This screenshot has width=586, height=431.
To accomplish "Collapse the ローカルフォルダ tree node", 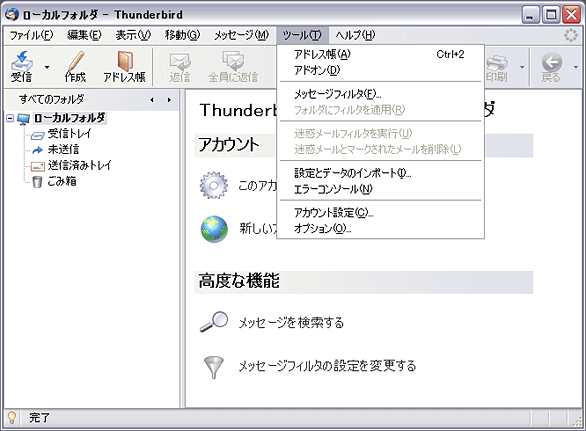I will pyautogui.click(x=10, y=118).
